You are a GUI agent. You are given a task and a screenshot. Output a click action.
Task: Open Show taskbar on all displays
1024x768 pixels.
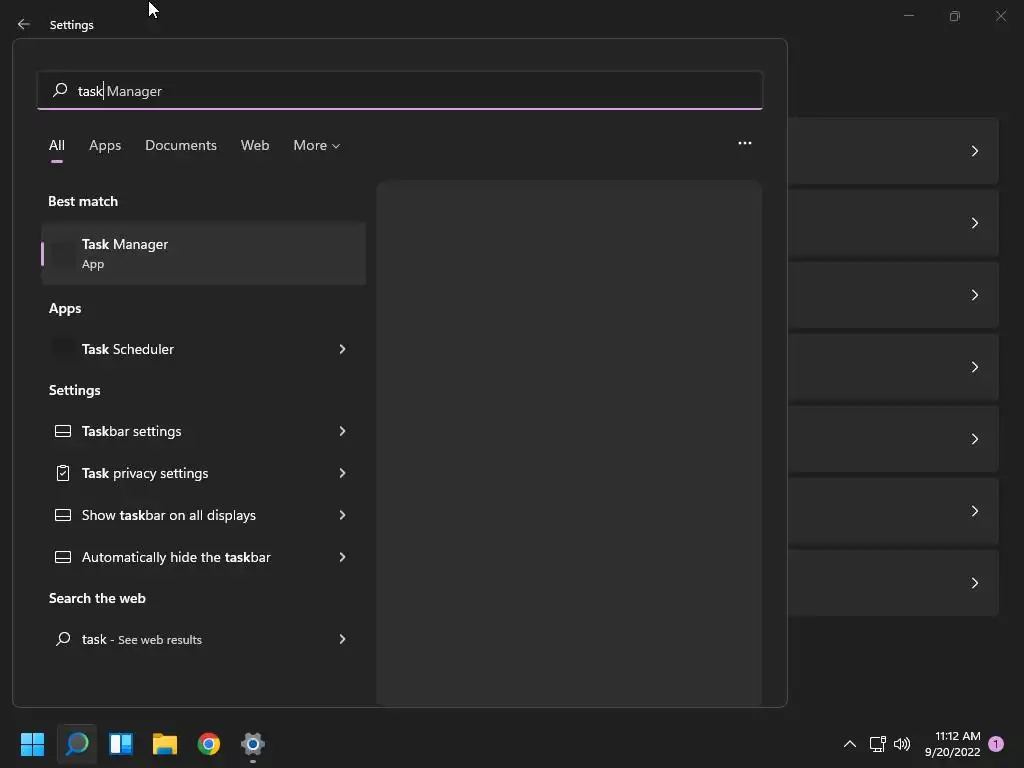pyautogui.click(x=204, y=515)
